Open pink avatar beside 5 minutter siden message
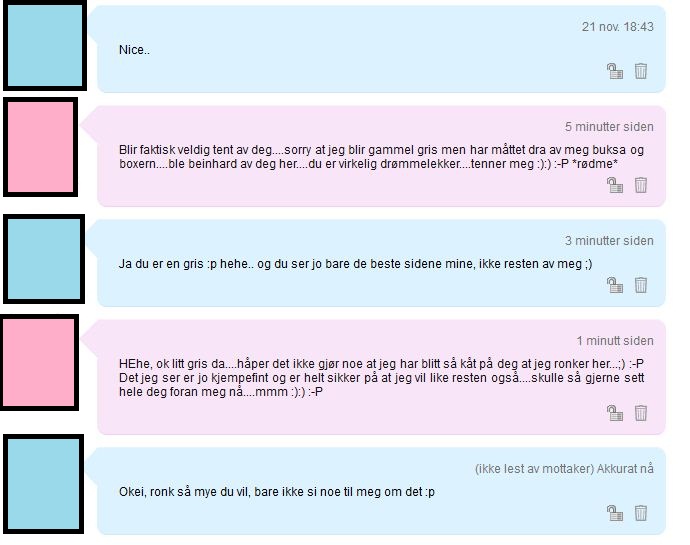This screenshot has height=545, width=690. 40,147
